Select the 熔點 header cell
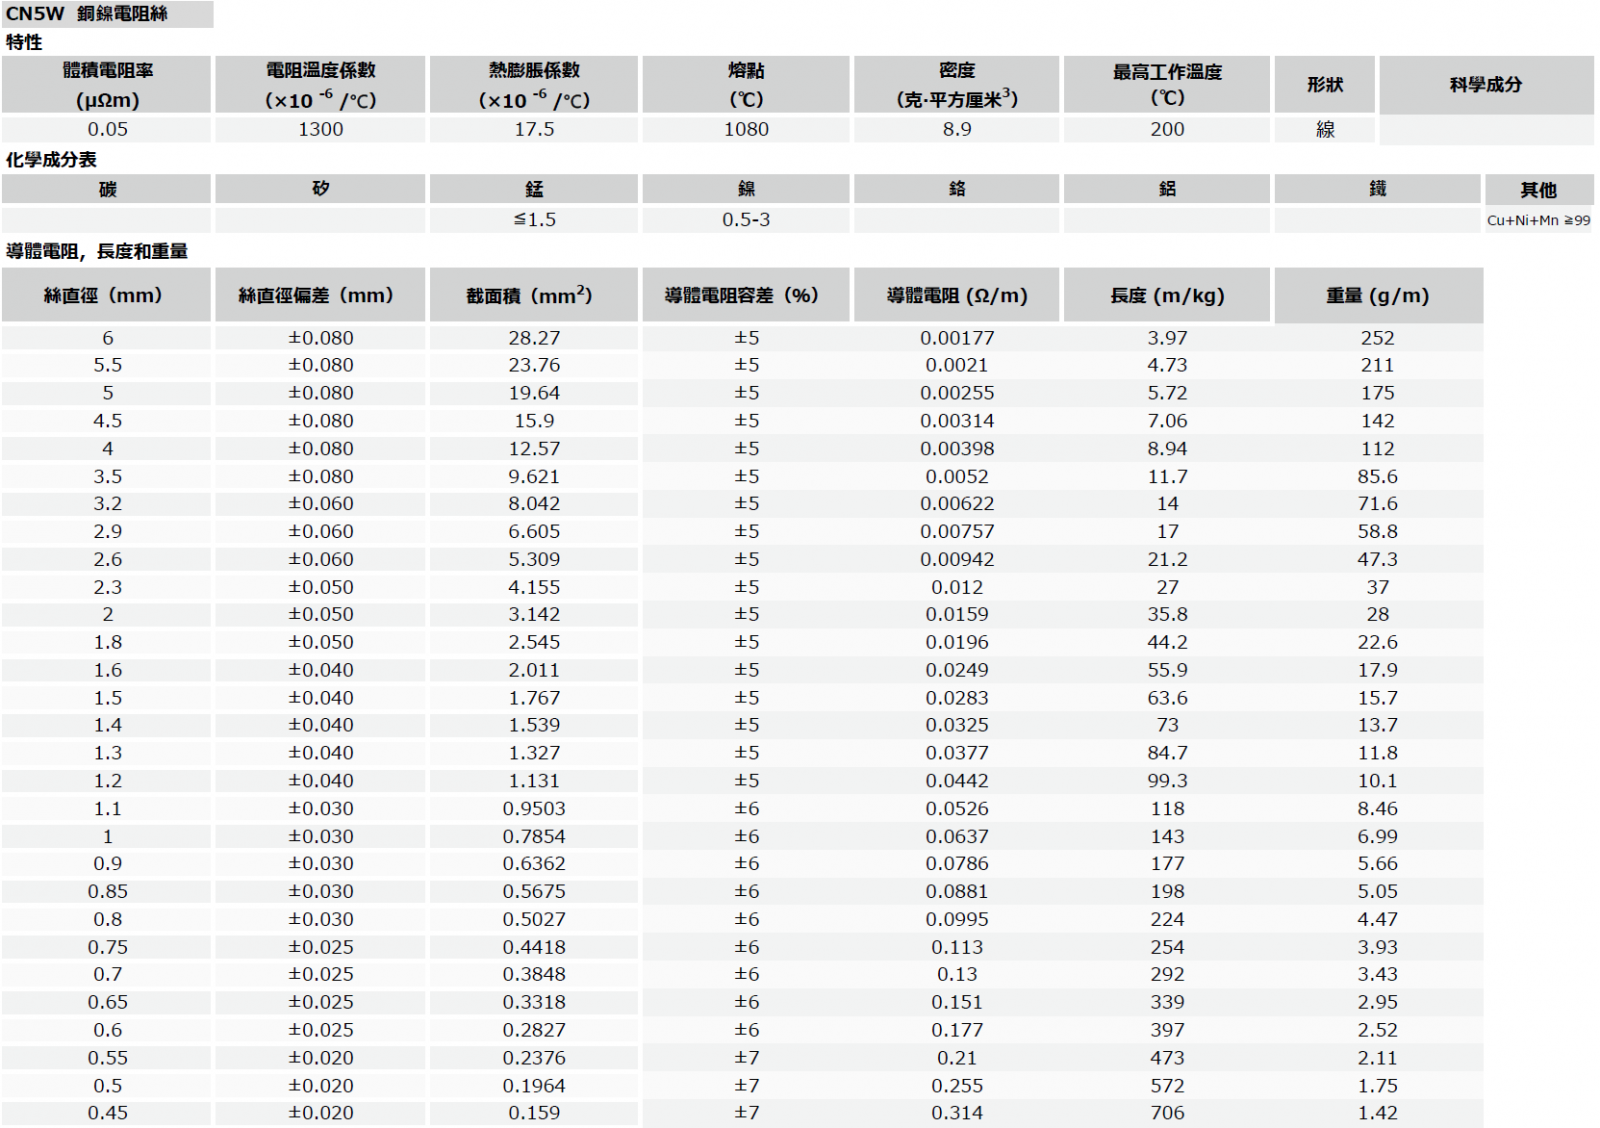The image size is (1600, 1128). coord(746,85)
